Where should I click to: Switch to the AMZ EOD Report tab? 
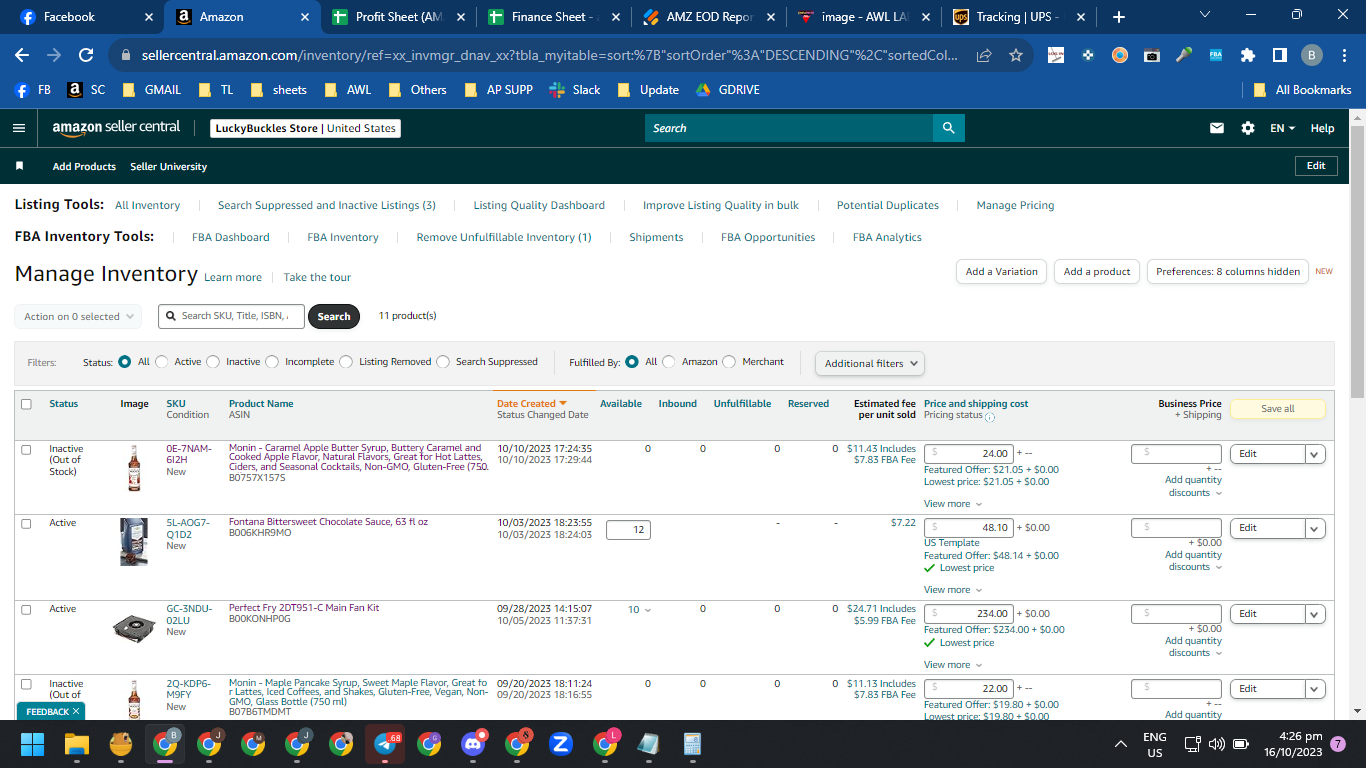tap(706, 17)
